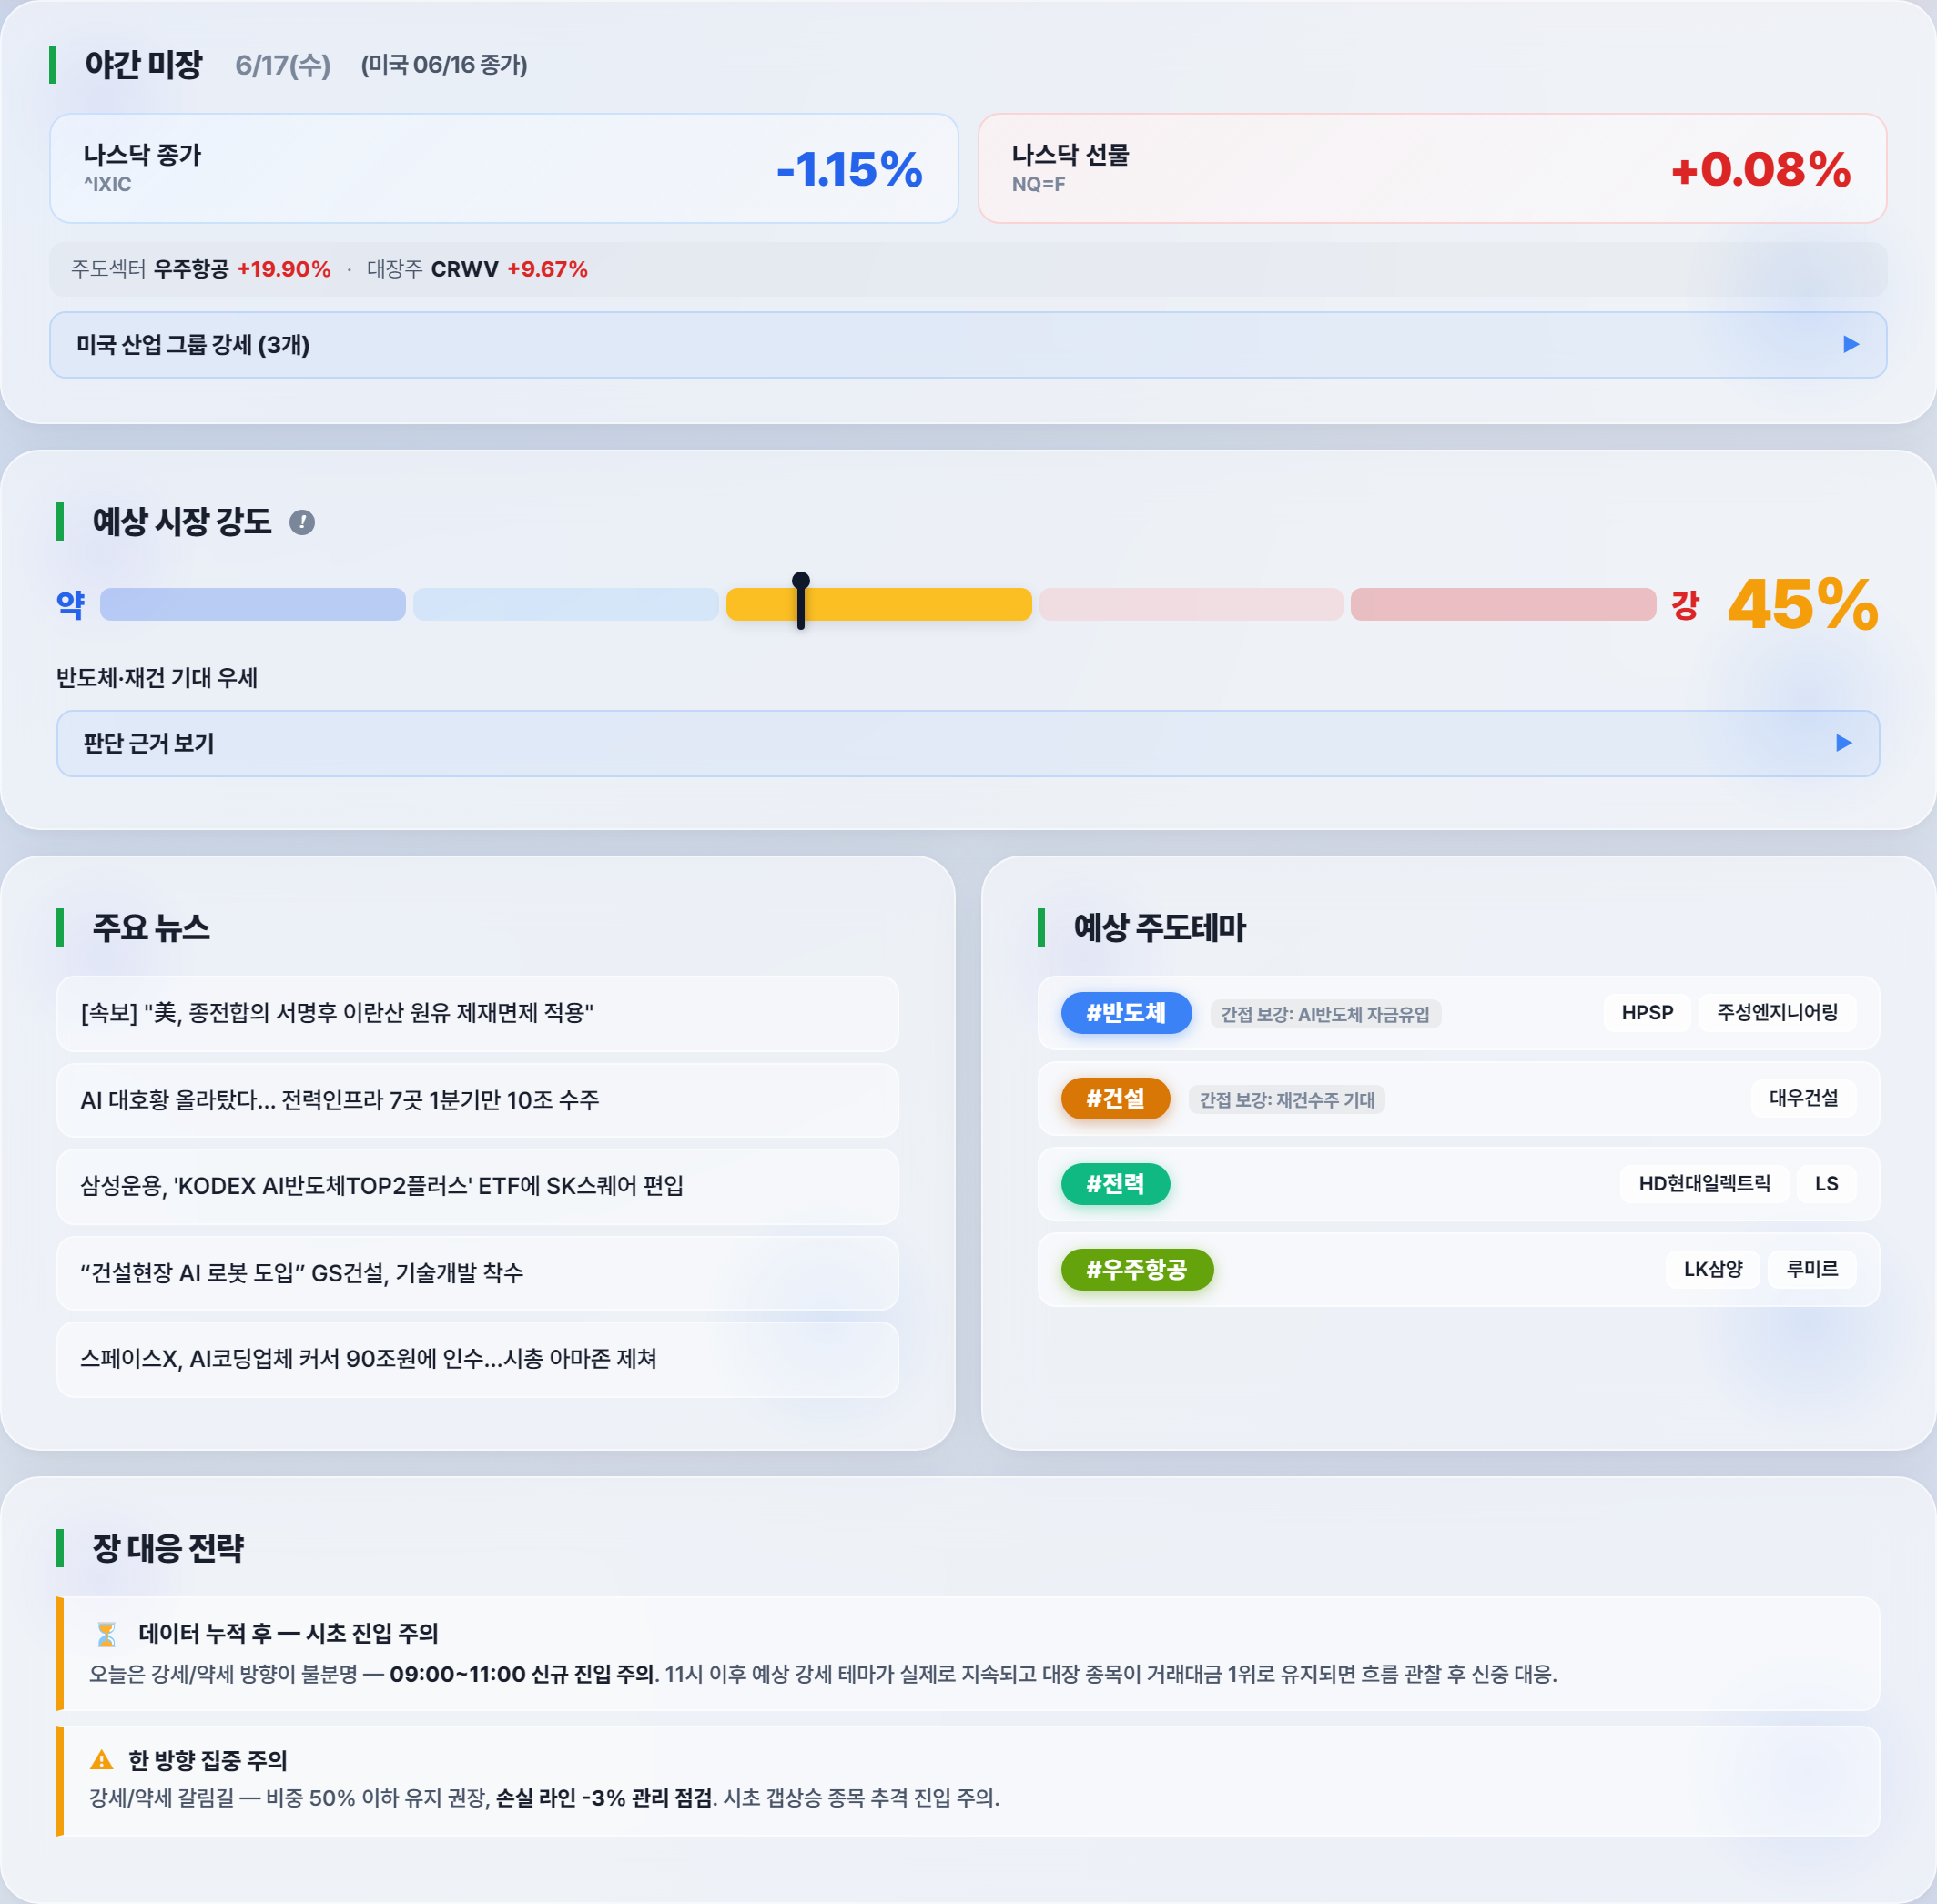The width and height of the screenshot is (1937, 1904).
Task: Click the darkest pink strong segment
Action: click(1503, 604)
